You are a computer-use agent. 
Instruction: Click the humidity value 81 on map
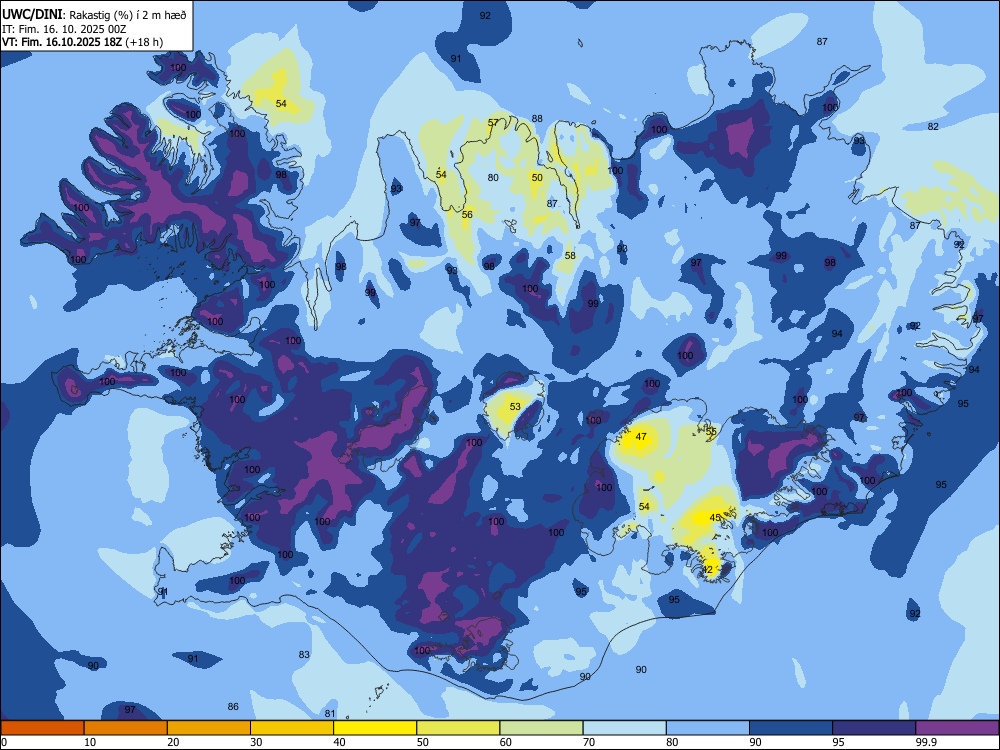pyautogui.click(x=330, y=714)
